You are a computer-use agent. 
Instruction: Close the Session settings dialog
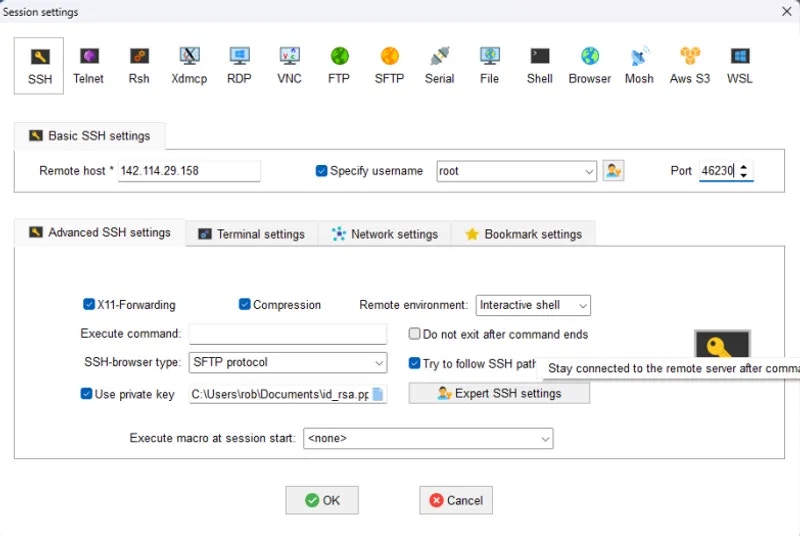[787, 11]
